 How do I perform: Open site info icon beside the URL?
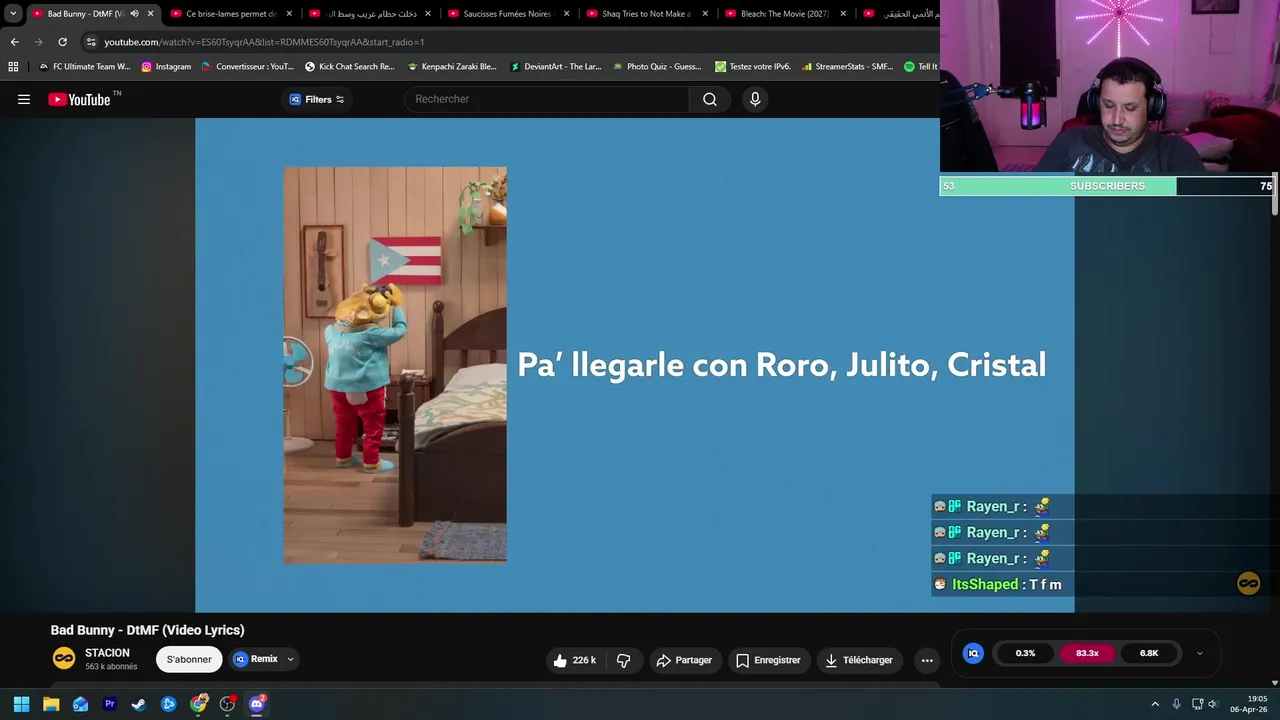coord(91,42)
